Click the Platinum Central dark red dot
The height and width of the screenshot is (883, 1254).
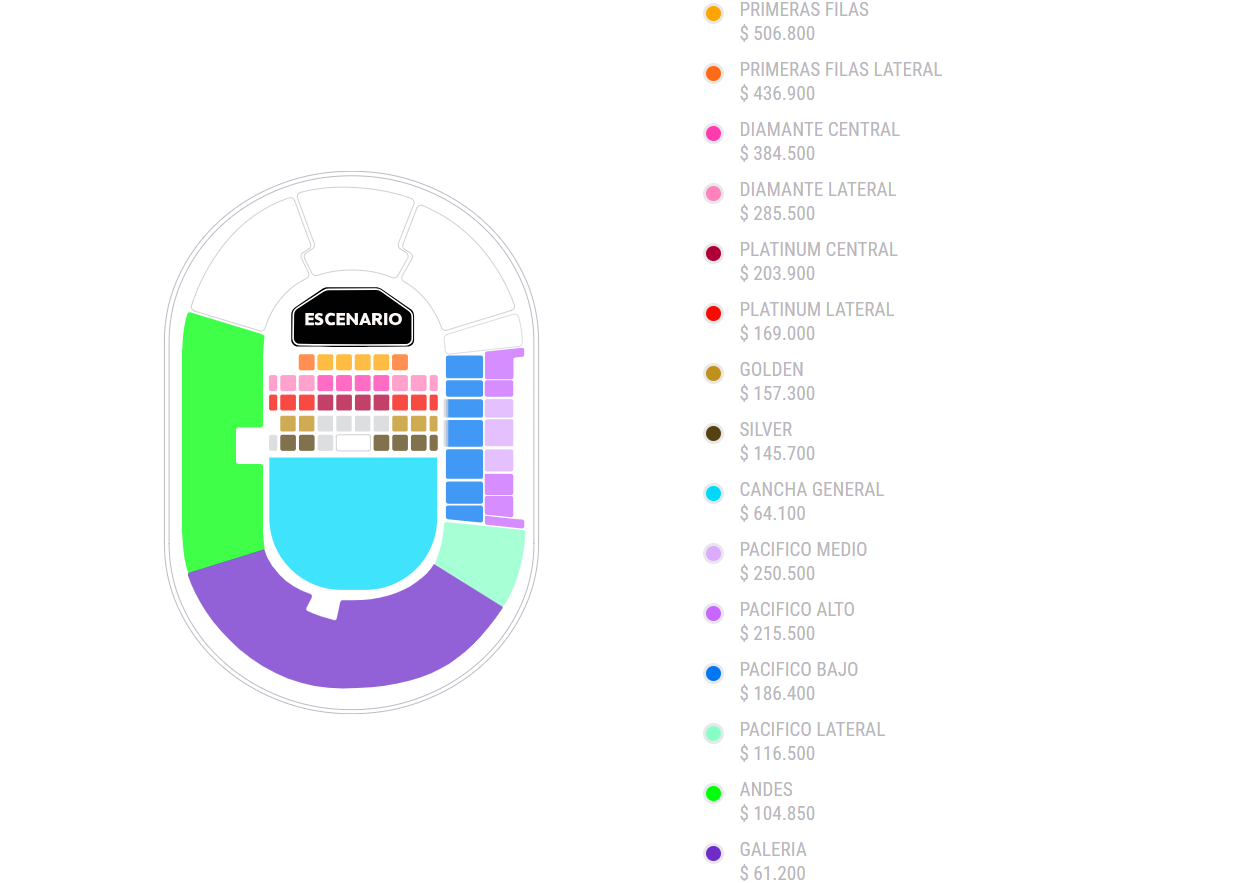[x=713, y=254]
